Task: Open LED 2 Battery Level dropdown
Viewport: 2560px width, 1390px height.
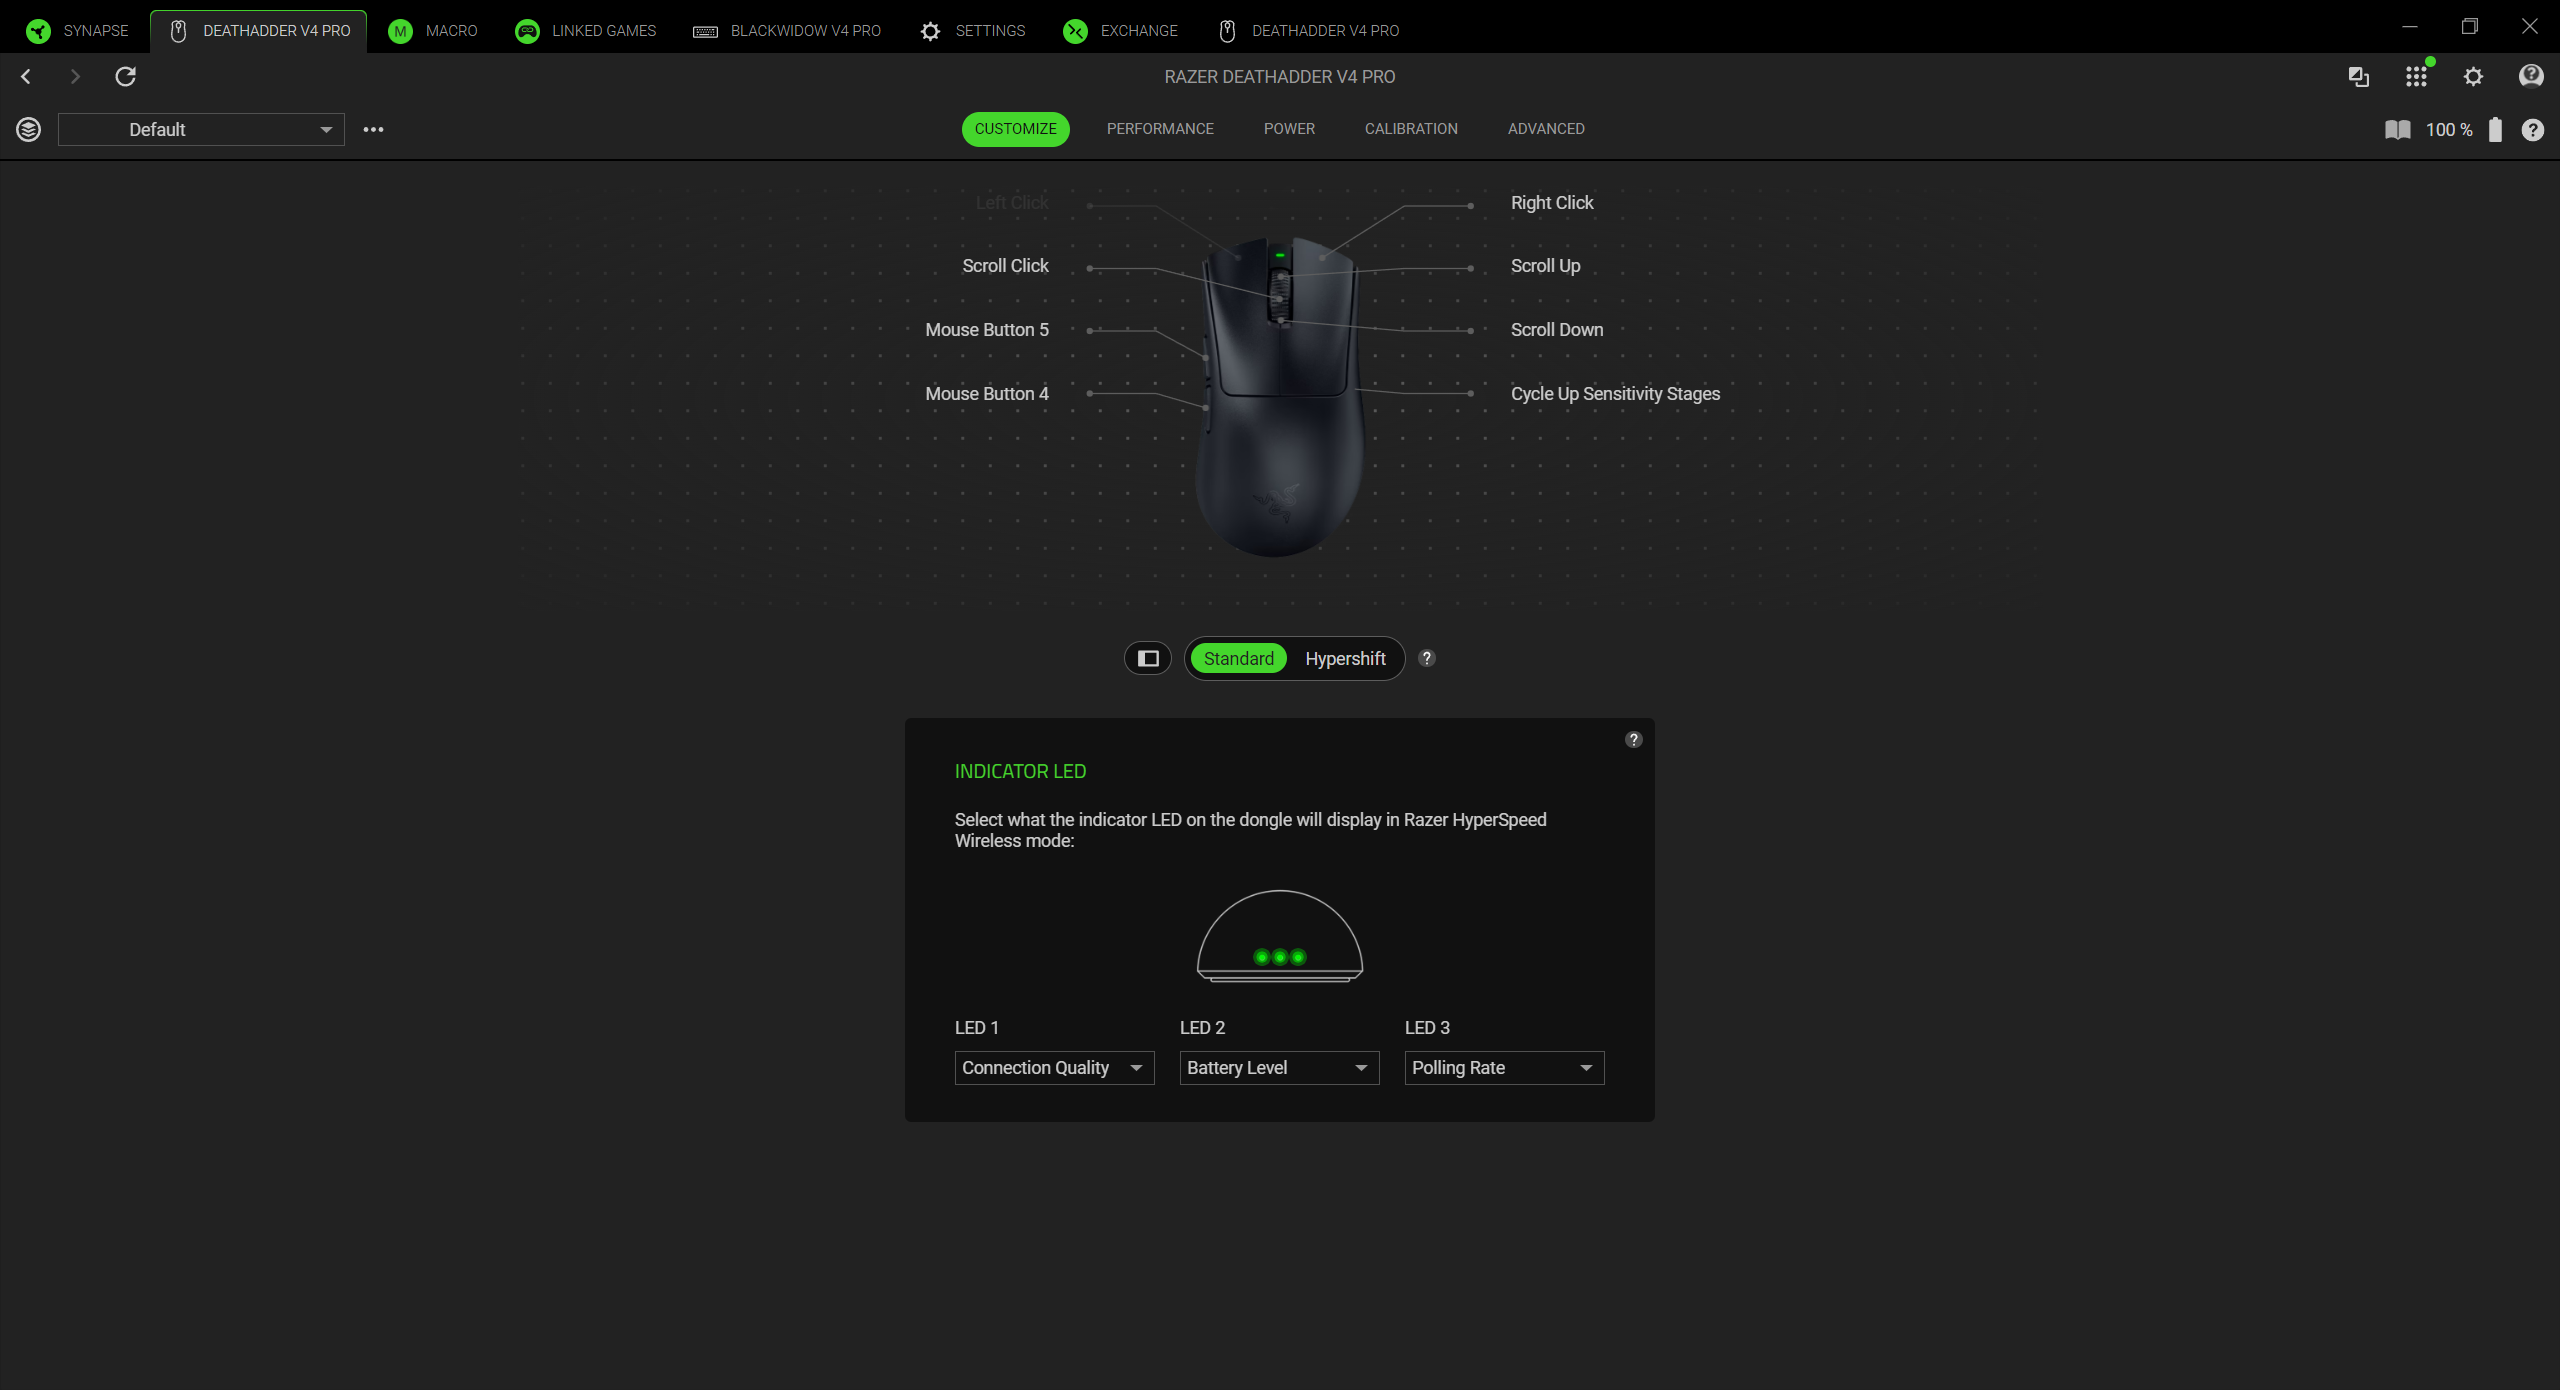Action: [x=1279, y=1068]
